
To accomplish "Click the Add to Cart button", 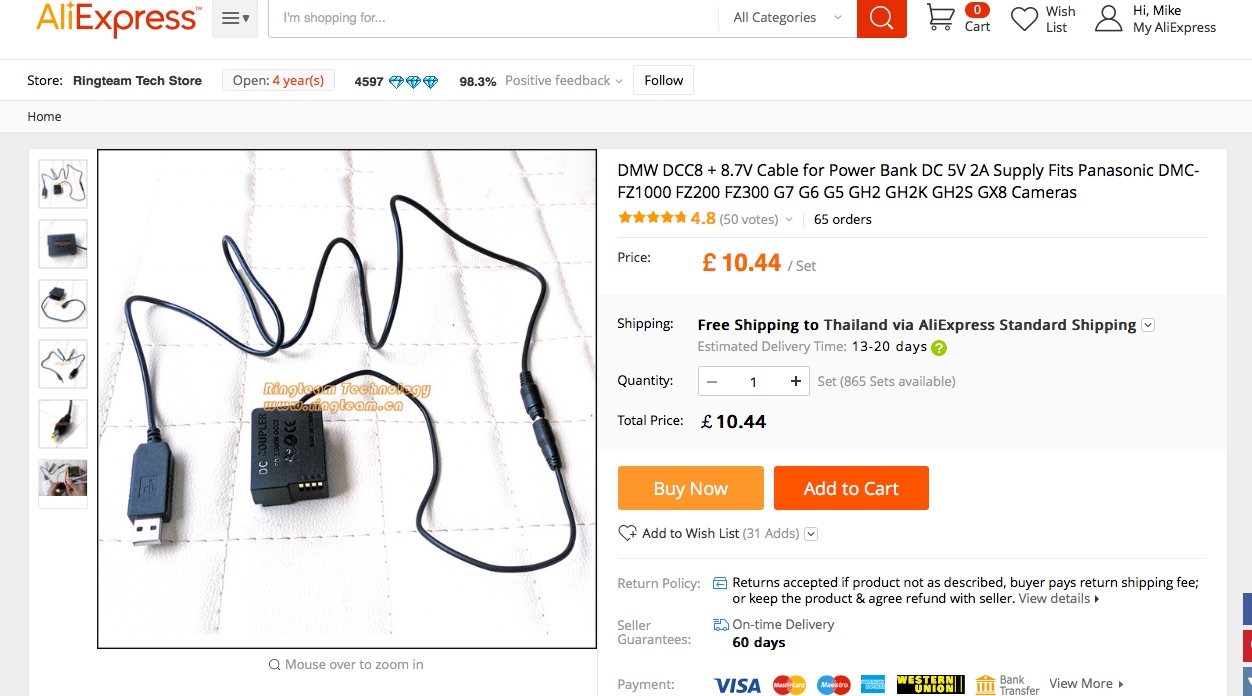I will [851, 488].
